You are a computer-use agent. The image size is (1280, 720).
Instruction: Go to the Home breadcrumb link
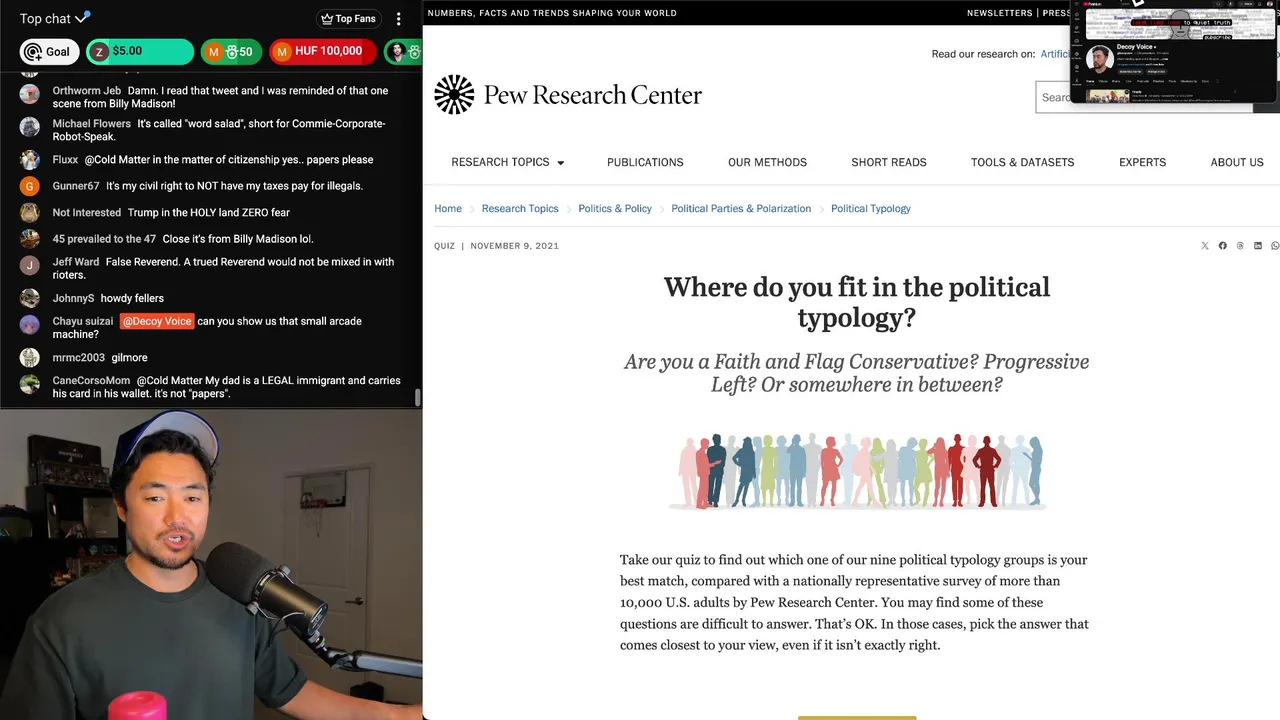click(448, 209)
